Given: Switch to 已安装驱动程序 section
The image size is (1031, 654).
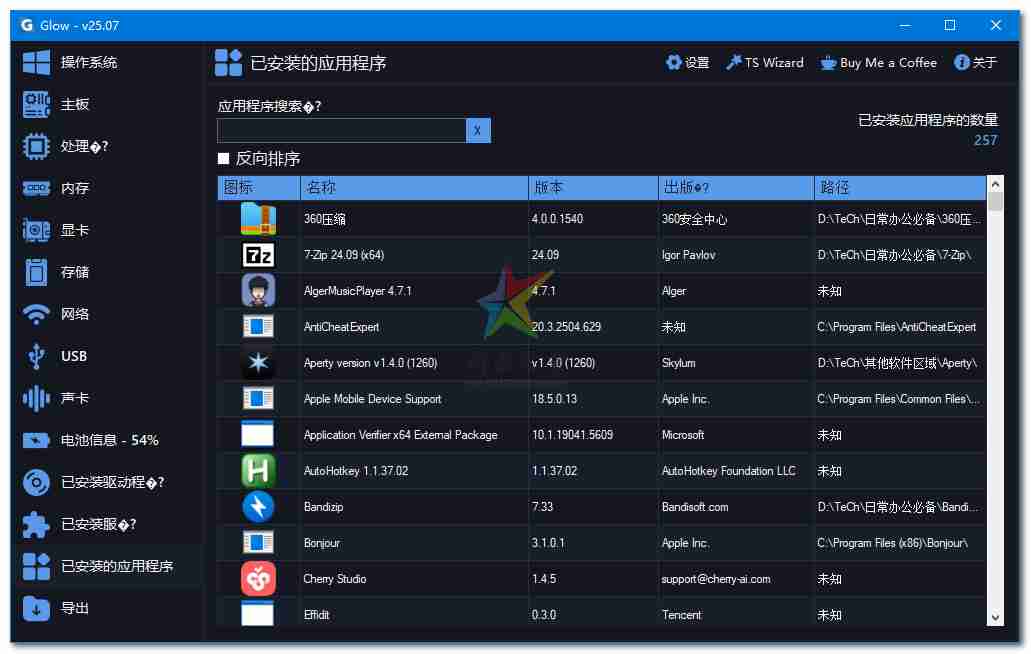Looking at the screenshot, I should [36, 481].
